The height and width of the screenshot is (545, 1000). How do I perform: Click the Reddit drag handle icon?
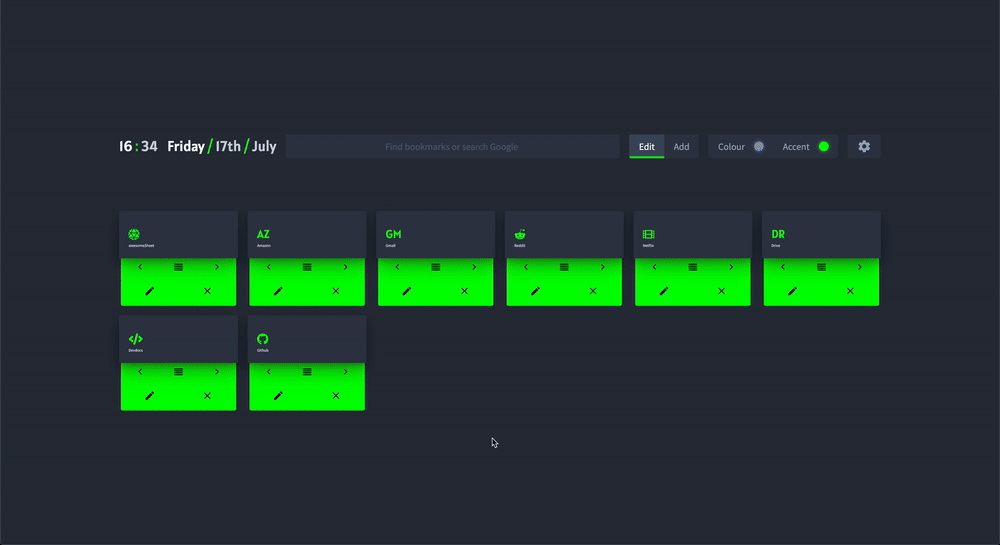564,267
